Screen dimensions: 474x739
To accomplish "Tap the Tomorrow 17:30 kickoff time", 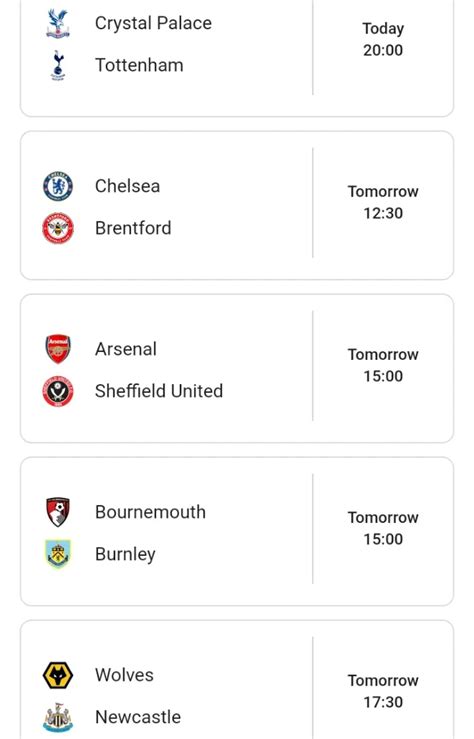I will point(383,691).
